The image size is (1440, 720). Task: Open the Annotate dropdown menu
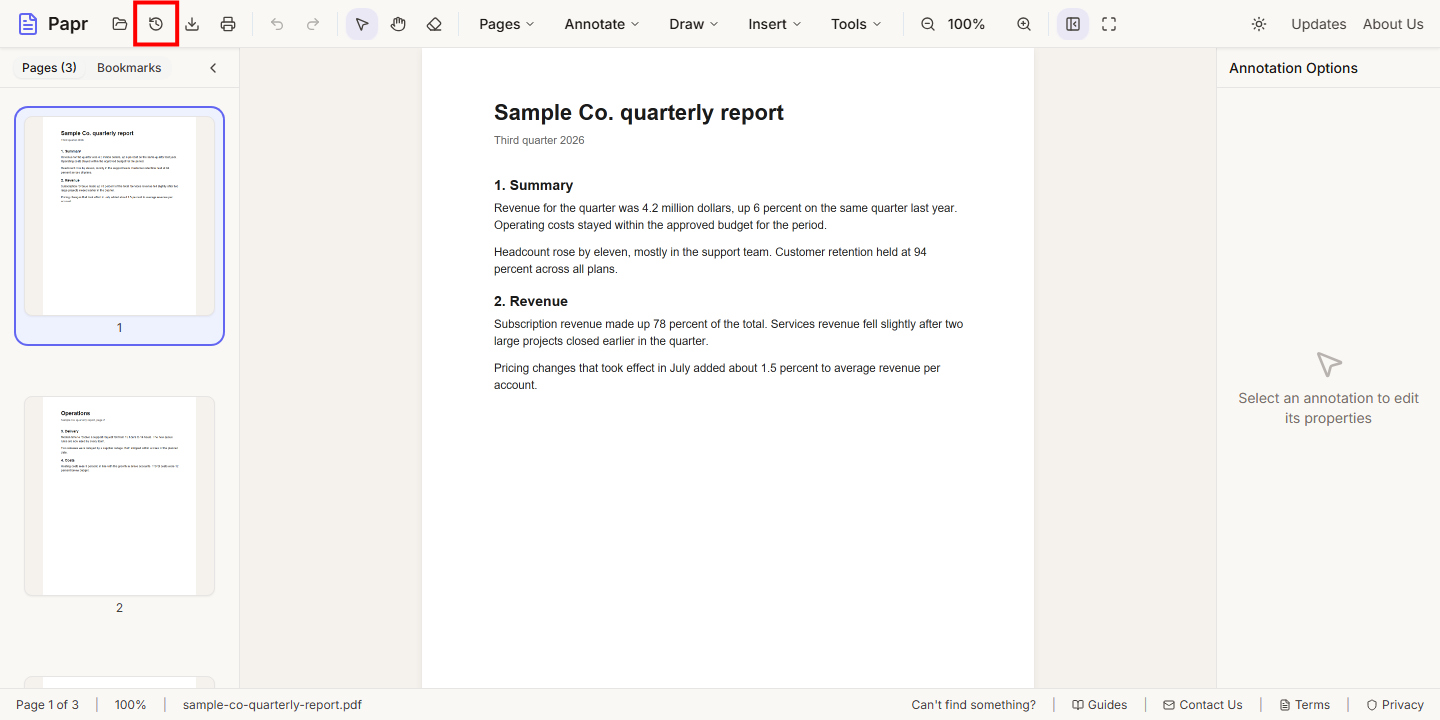602,24
